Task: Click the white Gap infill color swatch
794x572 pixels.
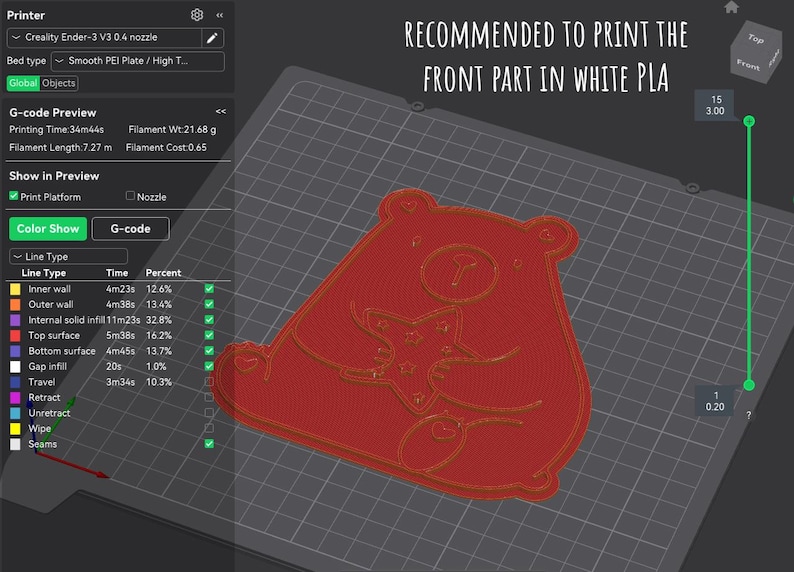Action: pos(15,366)
